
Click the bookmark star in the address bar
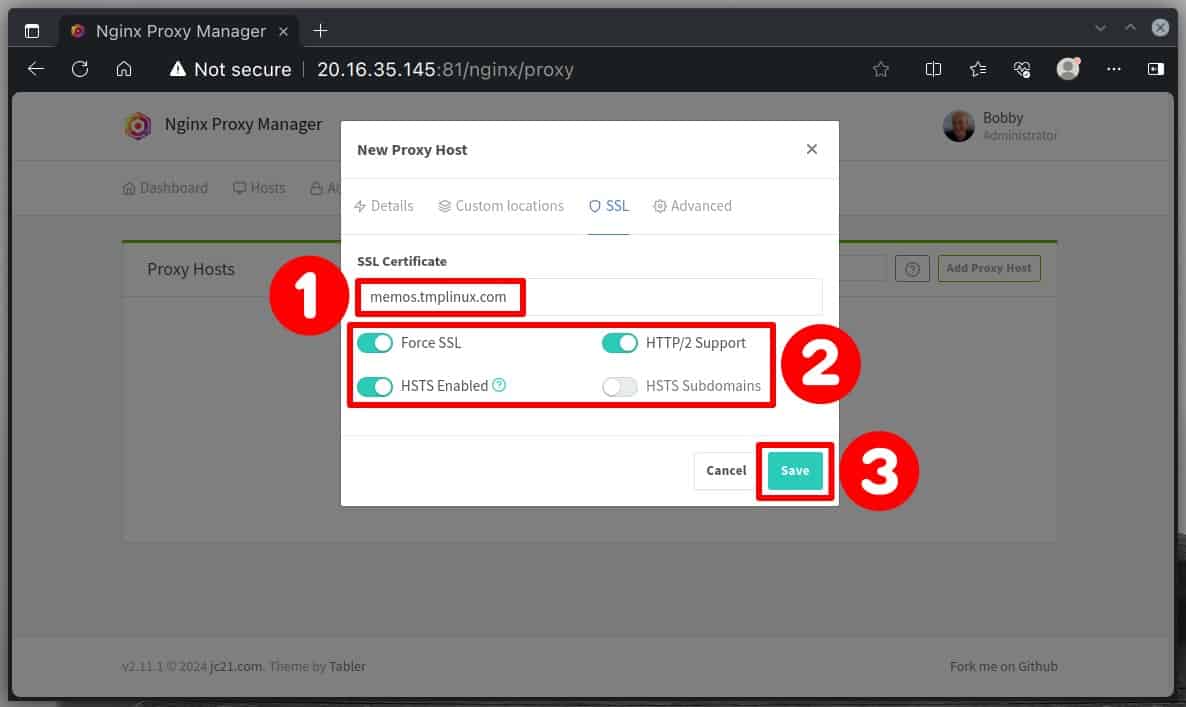click(x=880, y=69)
